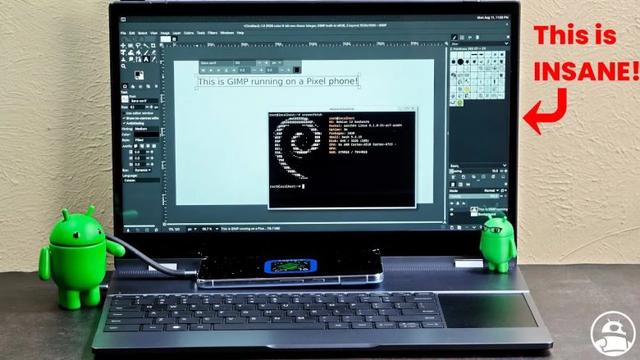
Task: Click the Font name field in tool options
Action: tap(144, 101)
